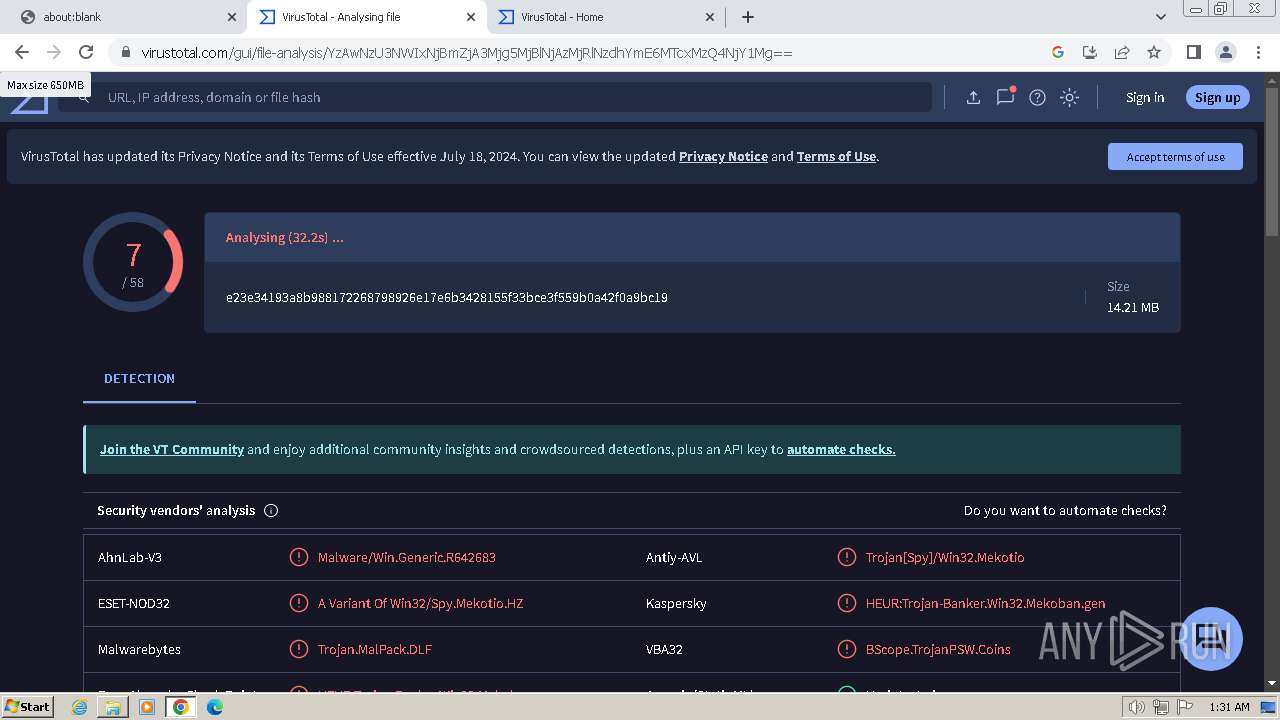Select the DETECTION tab

pos(139,378)
